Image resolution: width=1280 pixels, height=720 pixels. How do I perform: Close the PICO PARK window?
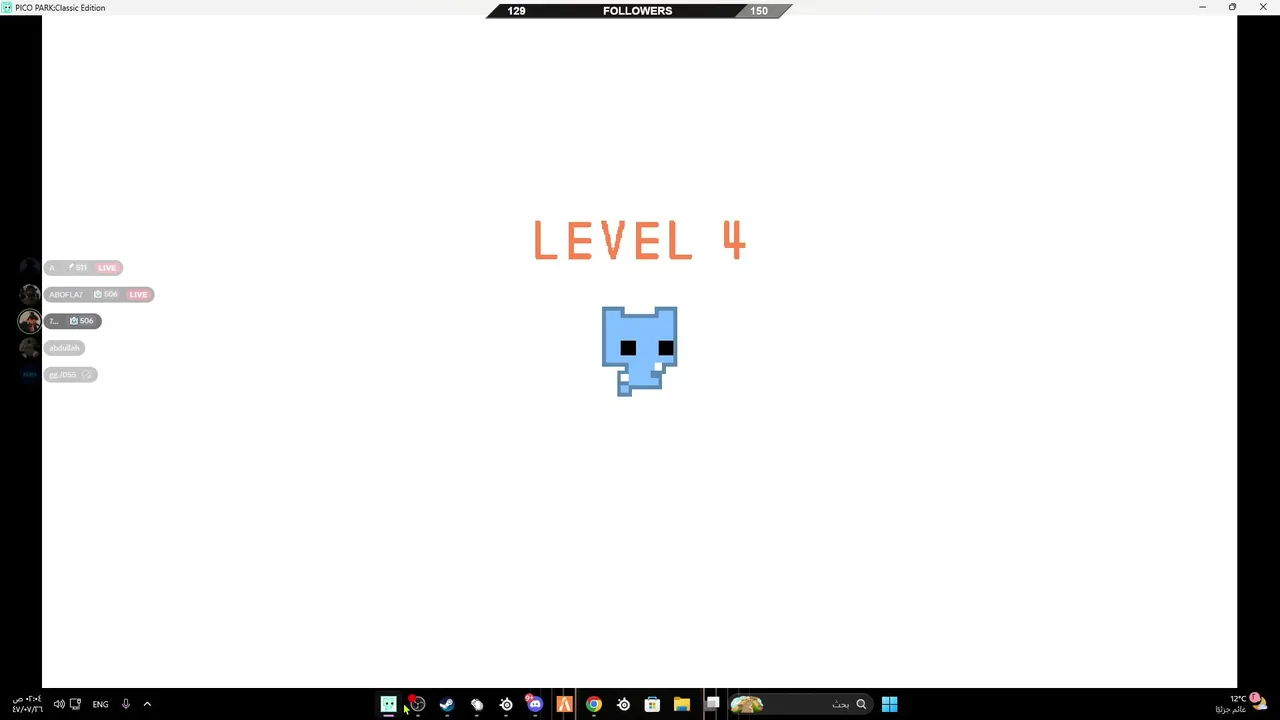[1262, 7]
